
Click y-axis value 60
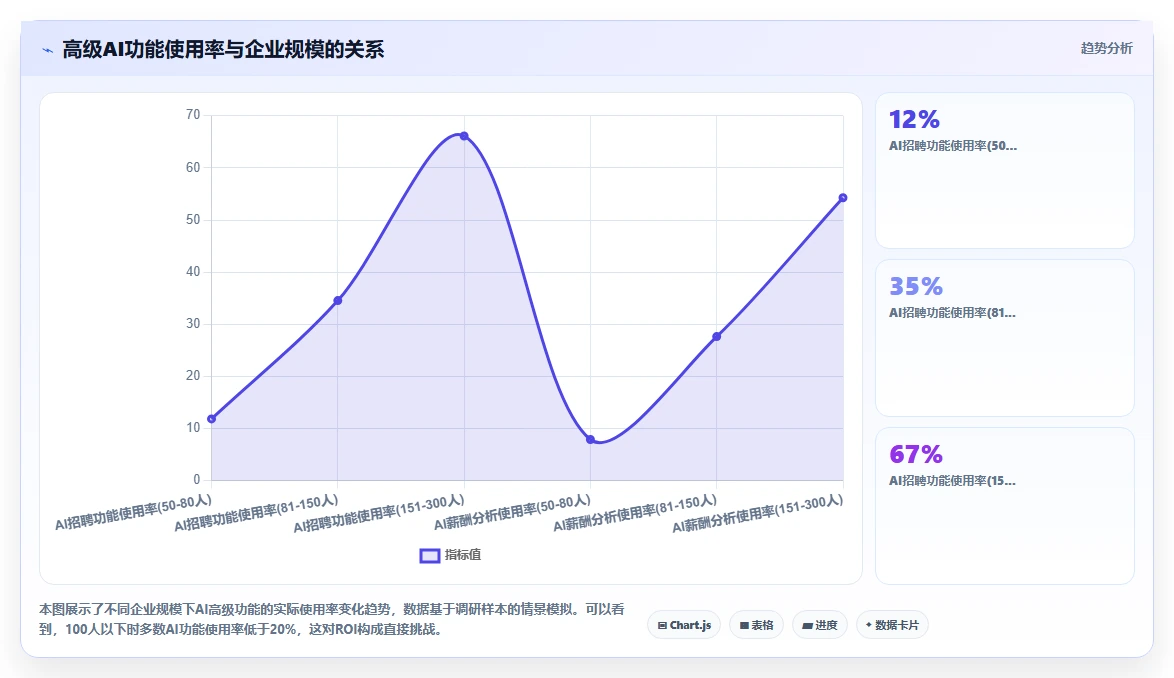pos(193,168)
